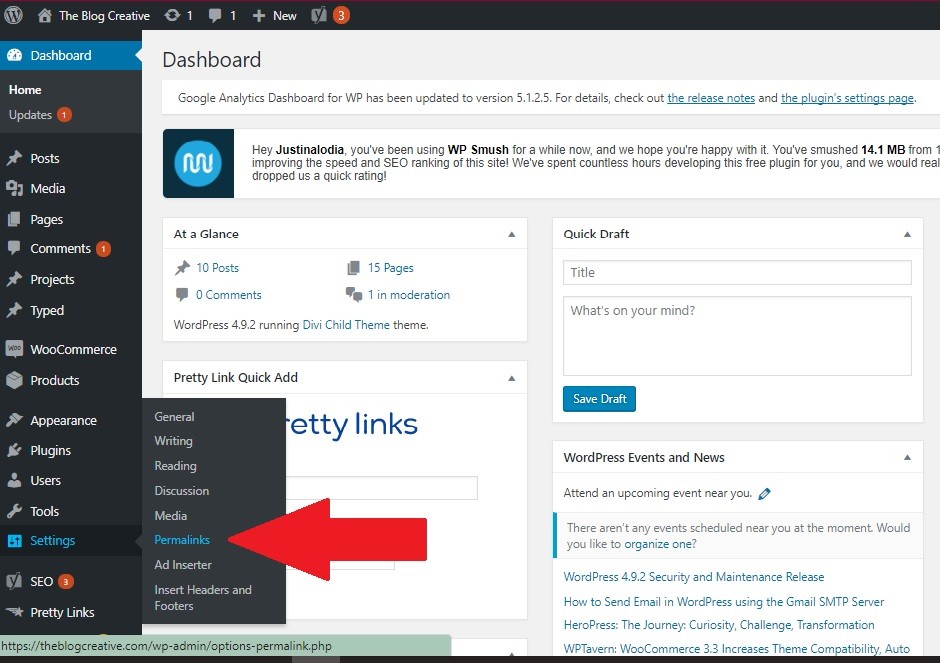Open the 15 Pages link
The width and height of the screenshot is (940, 663).
click(x=391, y=267)
